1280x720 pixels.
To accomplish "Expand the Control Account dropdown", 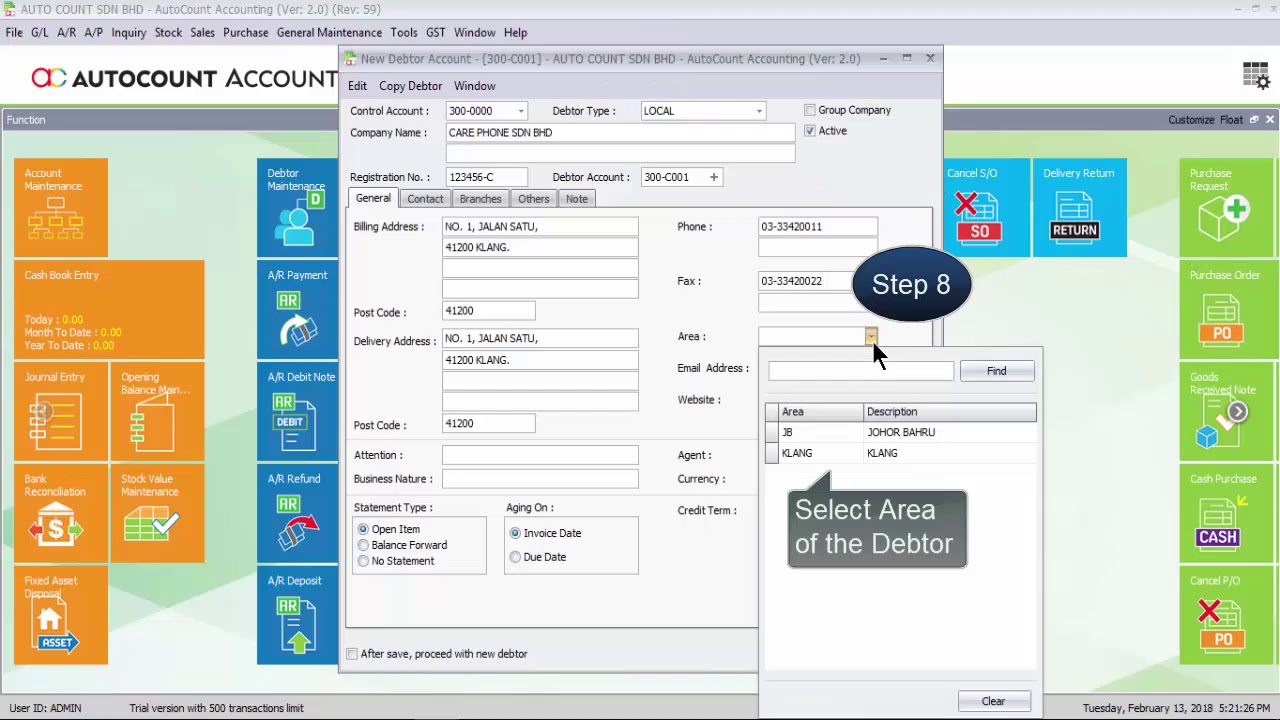I will (519, 111).
